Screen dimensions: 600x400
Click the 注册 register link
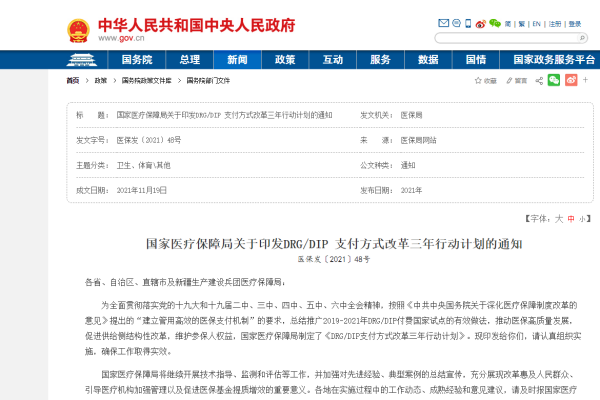(x=555, y=24)
